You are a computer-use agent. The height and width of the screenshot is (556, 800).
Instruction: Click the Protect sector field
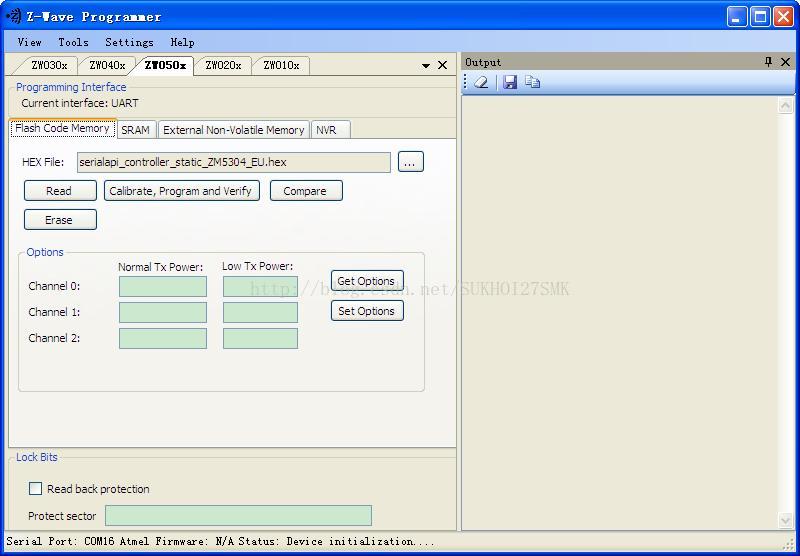pyautogui.click(x=238, y=516)
